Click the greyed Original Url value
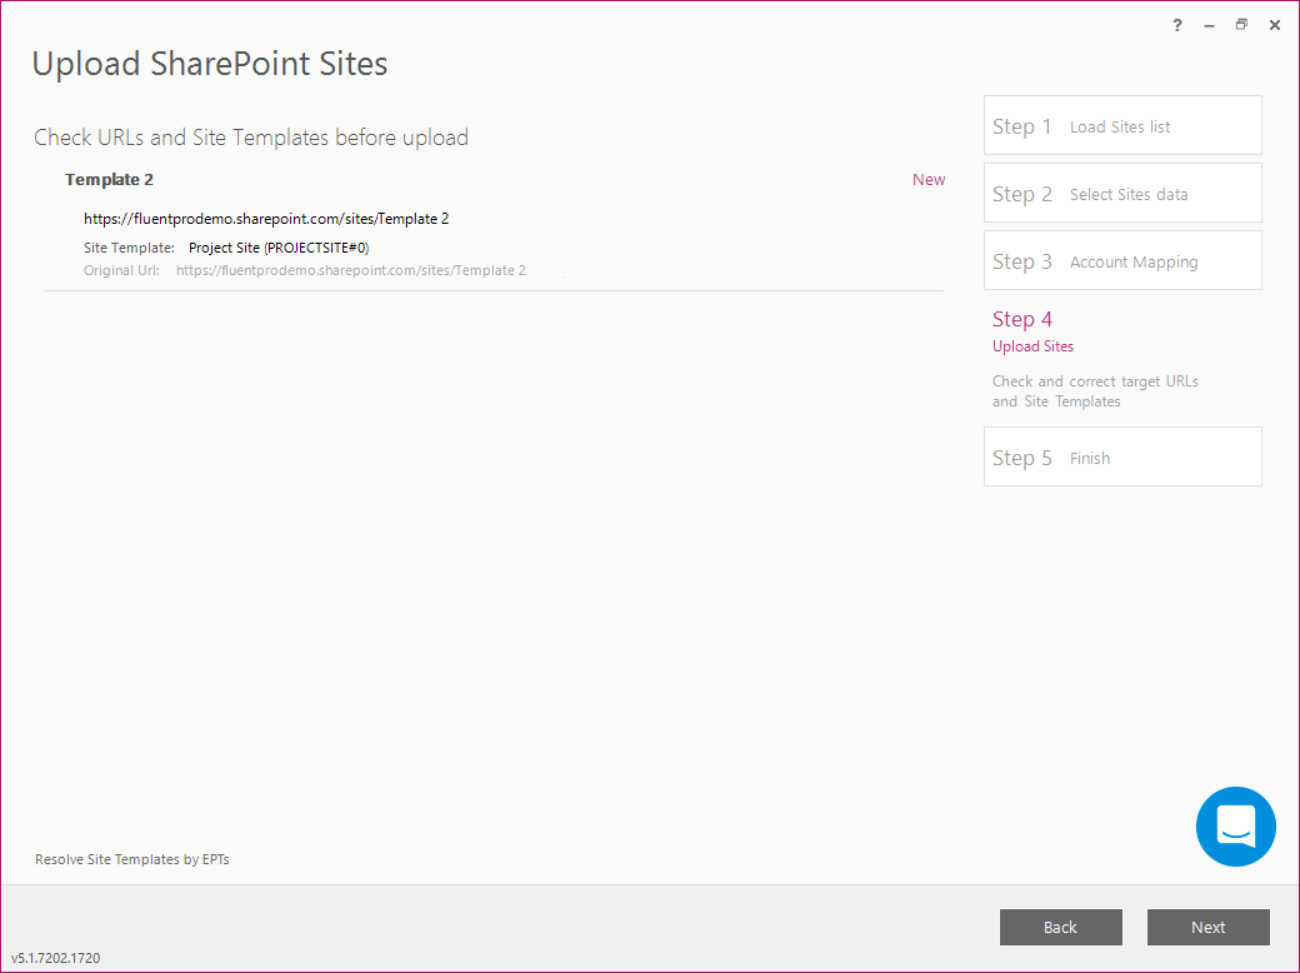1300x973 pixels. (x=351, y=270)
